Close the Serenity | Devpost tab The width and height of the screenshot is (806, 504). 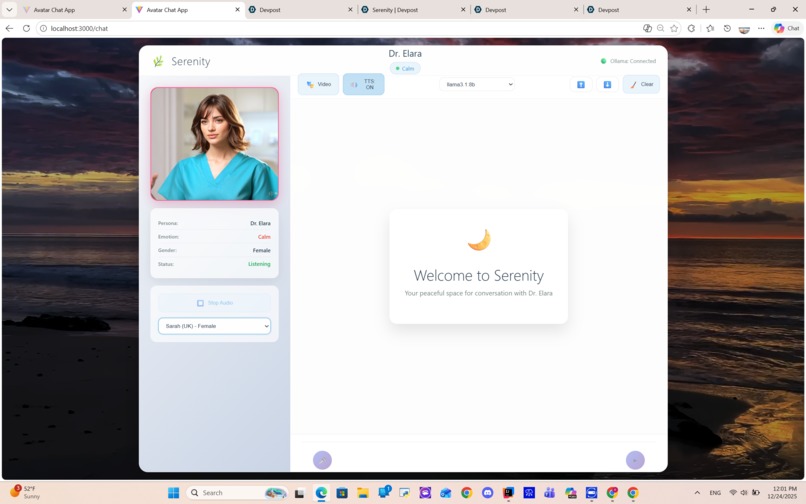463,10
